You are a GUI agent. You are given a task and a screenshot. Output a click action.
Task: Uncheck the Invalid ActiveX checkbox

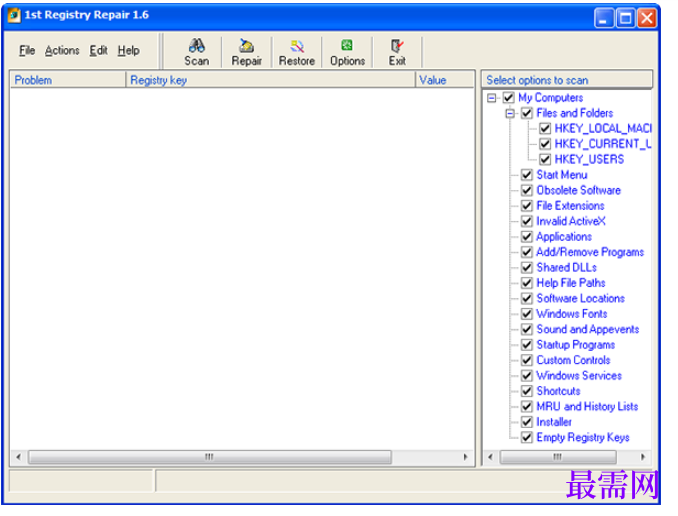527,221
